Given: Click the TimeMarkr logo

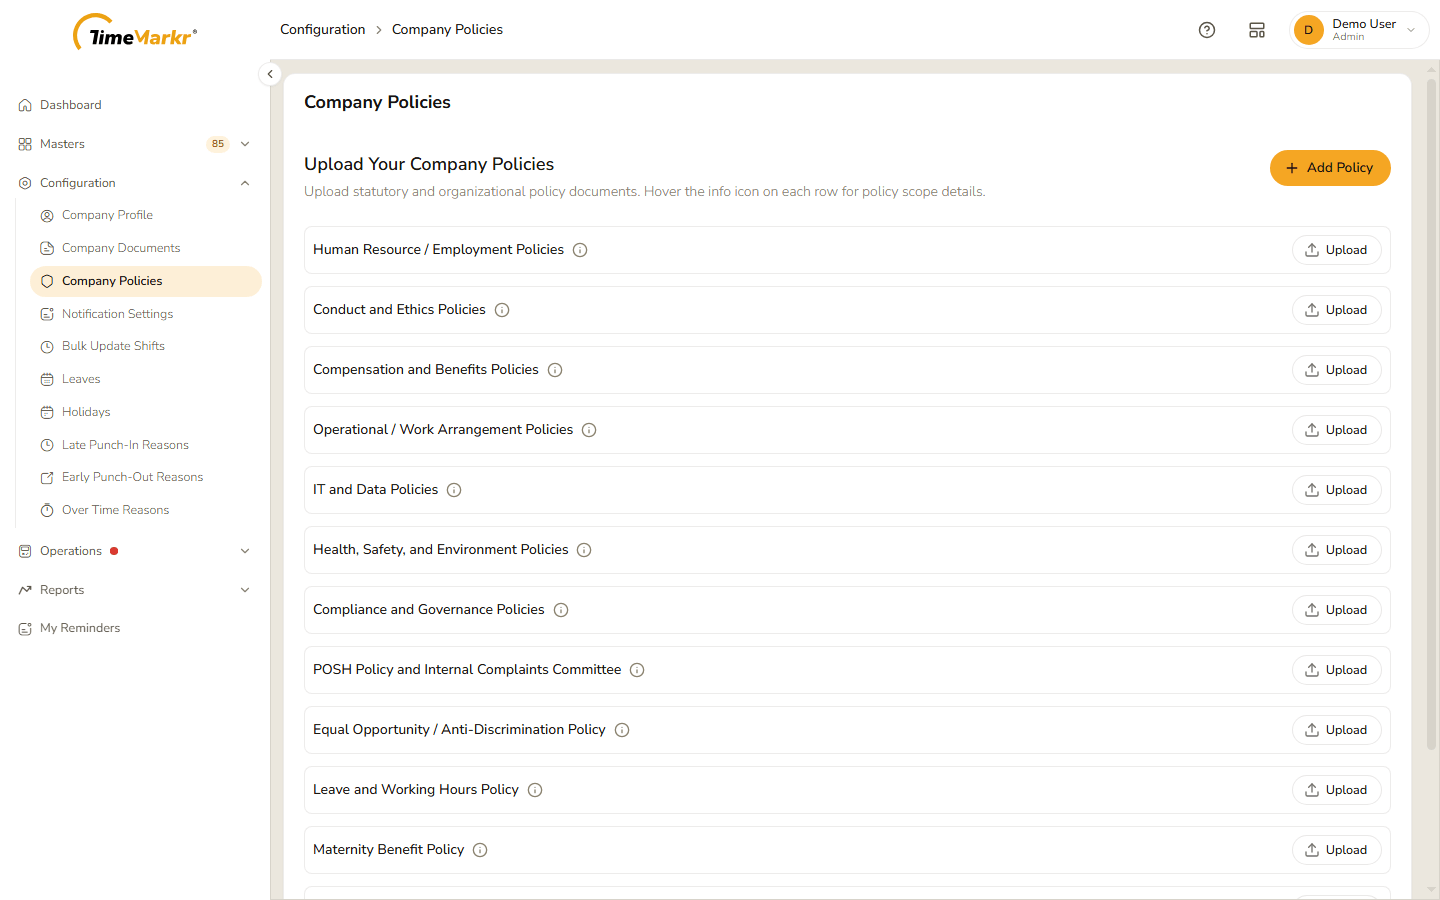Looking at the screenshot, I should 135,33.
